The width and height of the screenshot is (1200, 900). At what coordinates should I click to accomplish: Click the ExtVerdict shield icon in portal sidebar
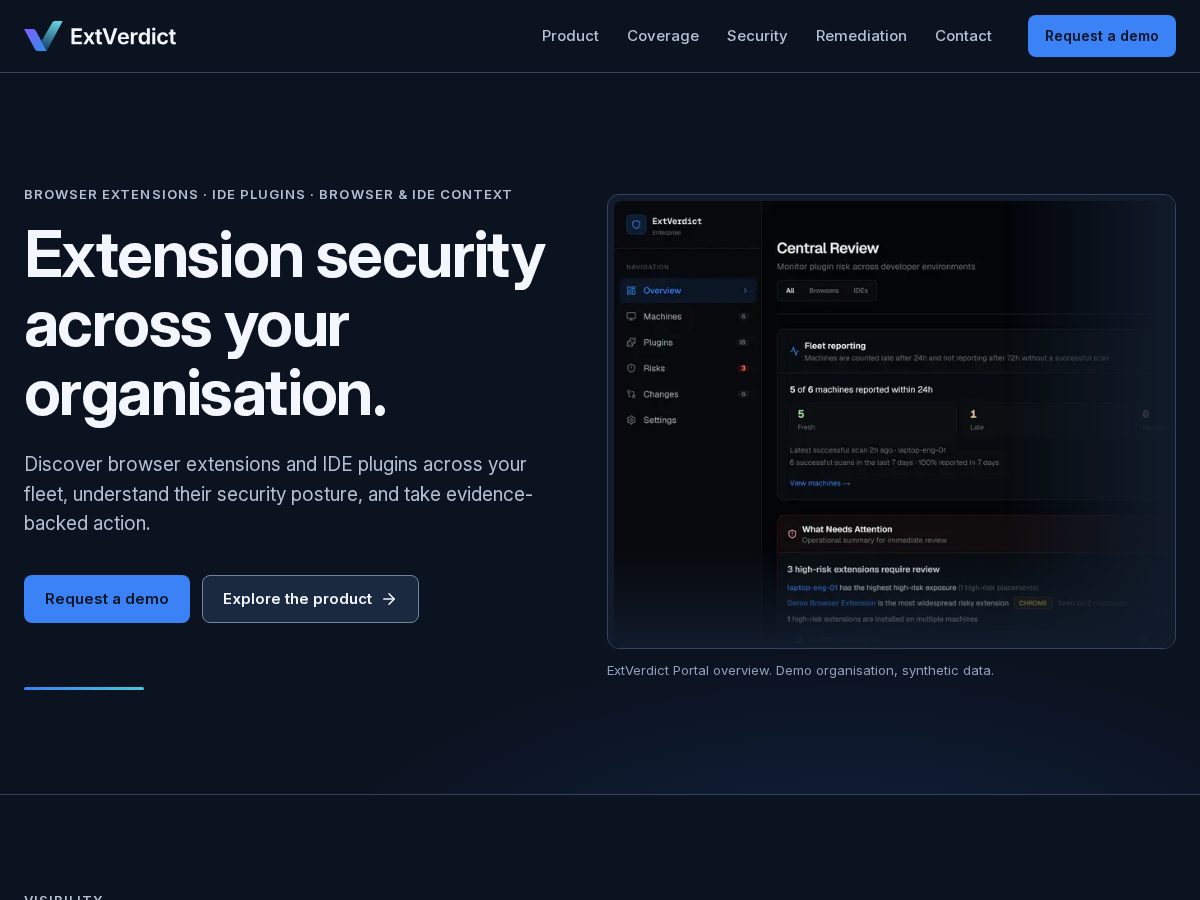pyautogui.click(x=636, y=225)
